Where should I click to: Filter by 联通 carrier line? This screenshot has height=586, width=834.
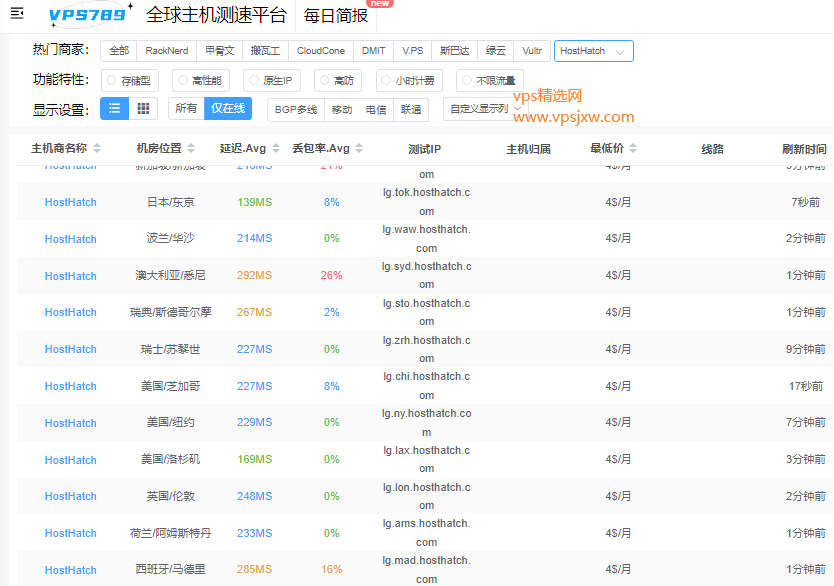coord(411,110)
